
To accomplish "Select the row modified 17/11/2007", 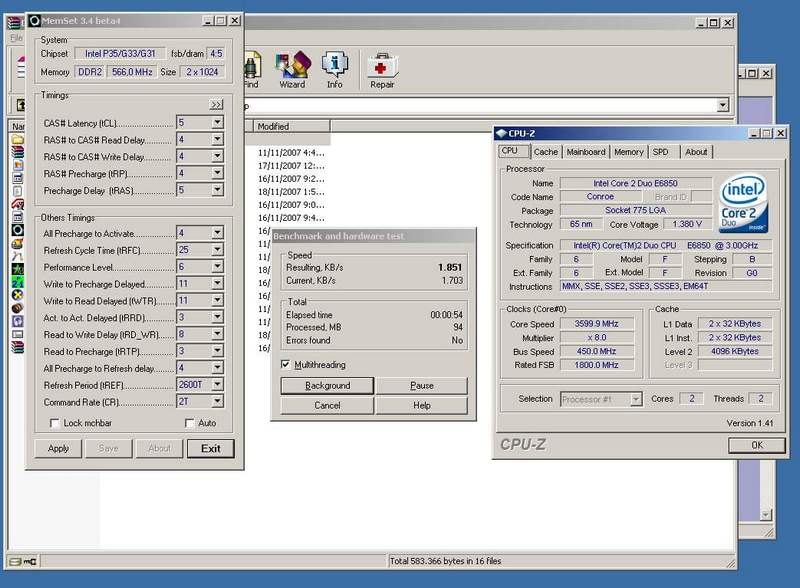I will 291,166.
